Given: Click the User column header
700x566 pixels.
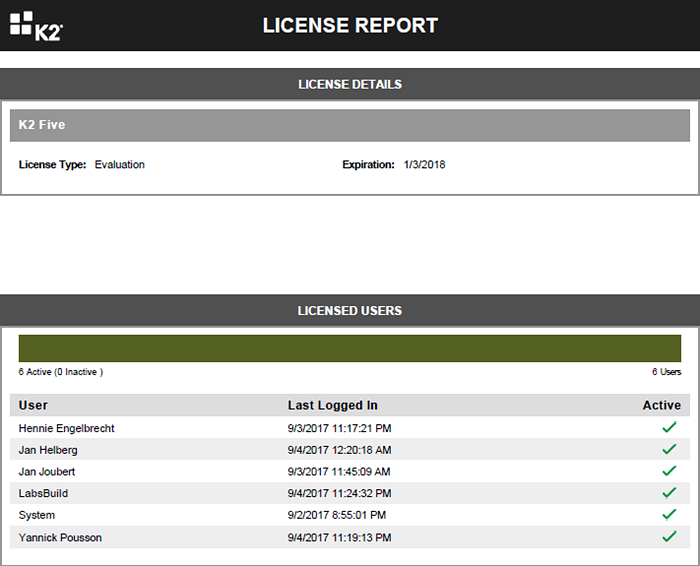Looking at the screenshot, I should [33, 405].
